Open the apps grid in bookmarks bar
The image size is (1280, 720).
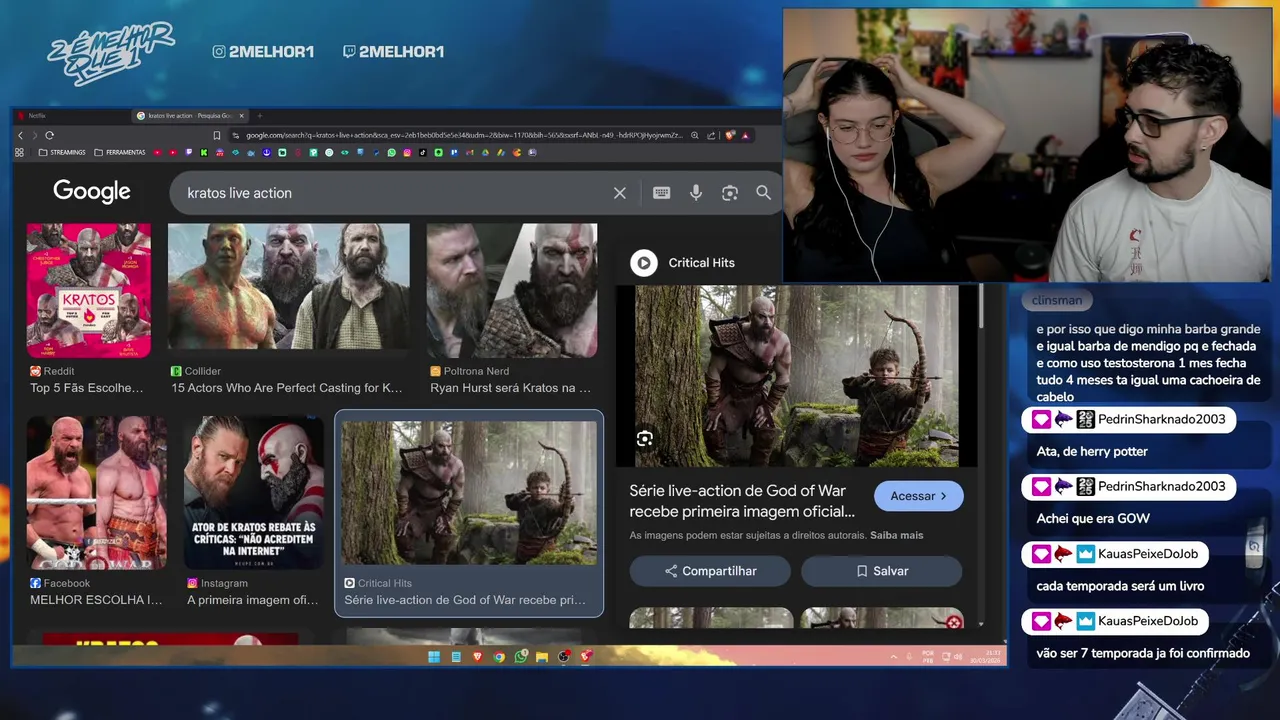[19, 152]
